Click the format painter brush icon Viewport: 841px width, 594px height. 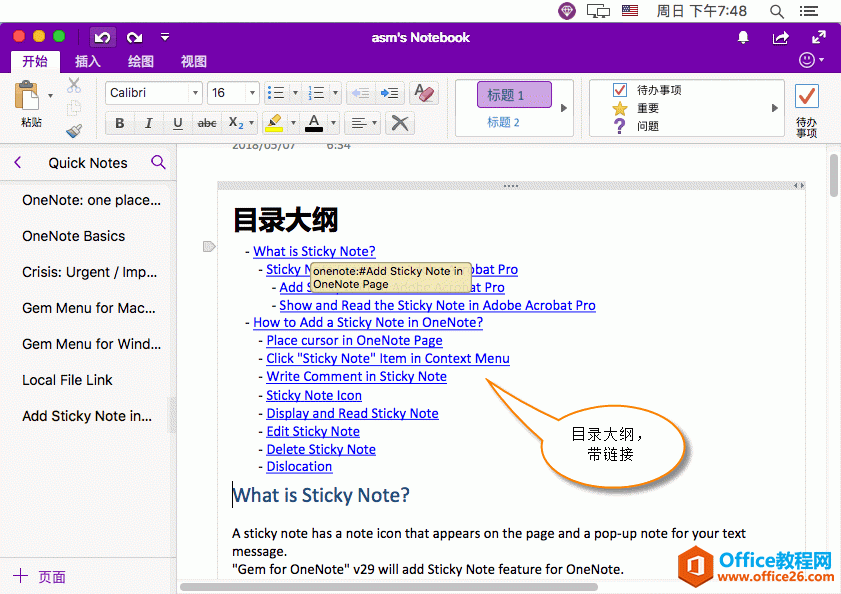[x=74, y=129]
